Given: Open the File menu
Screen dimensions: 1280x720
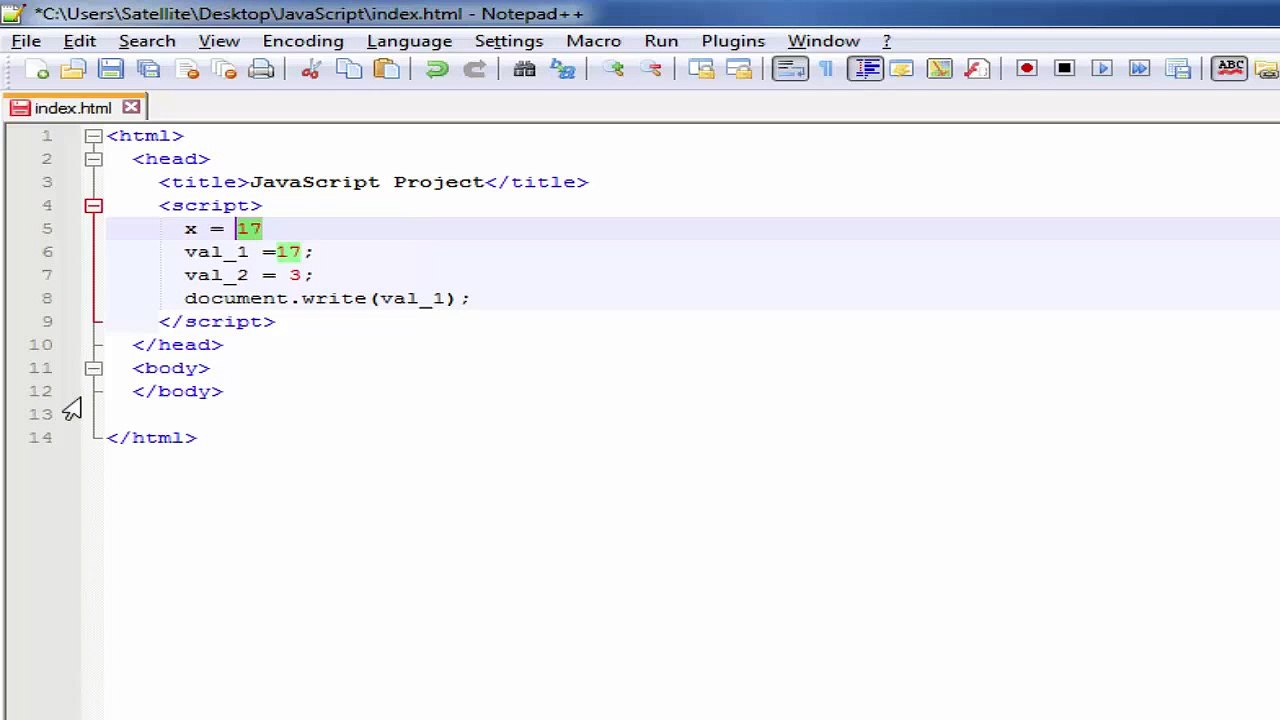Looking at the screenshot, I should [26, 41].
